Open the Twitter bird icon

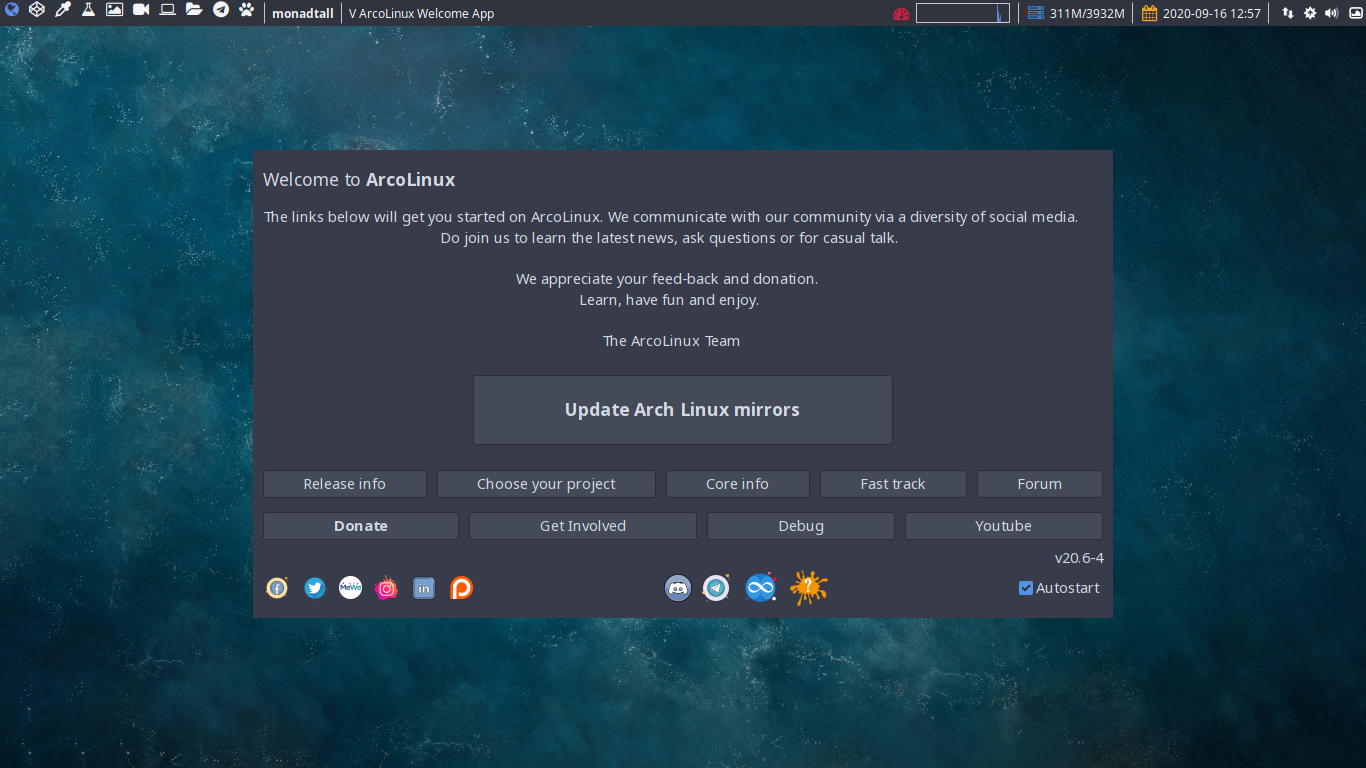tap(315, 588)
